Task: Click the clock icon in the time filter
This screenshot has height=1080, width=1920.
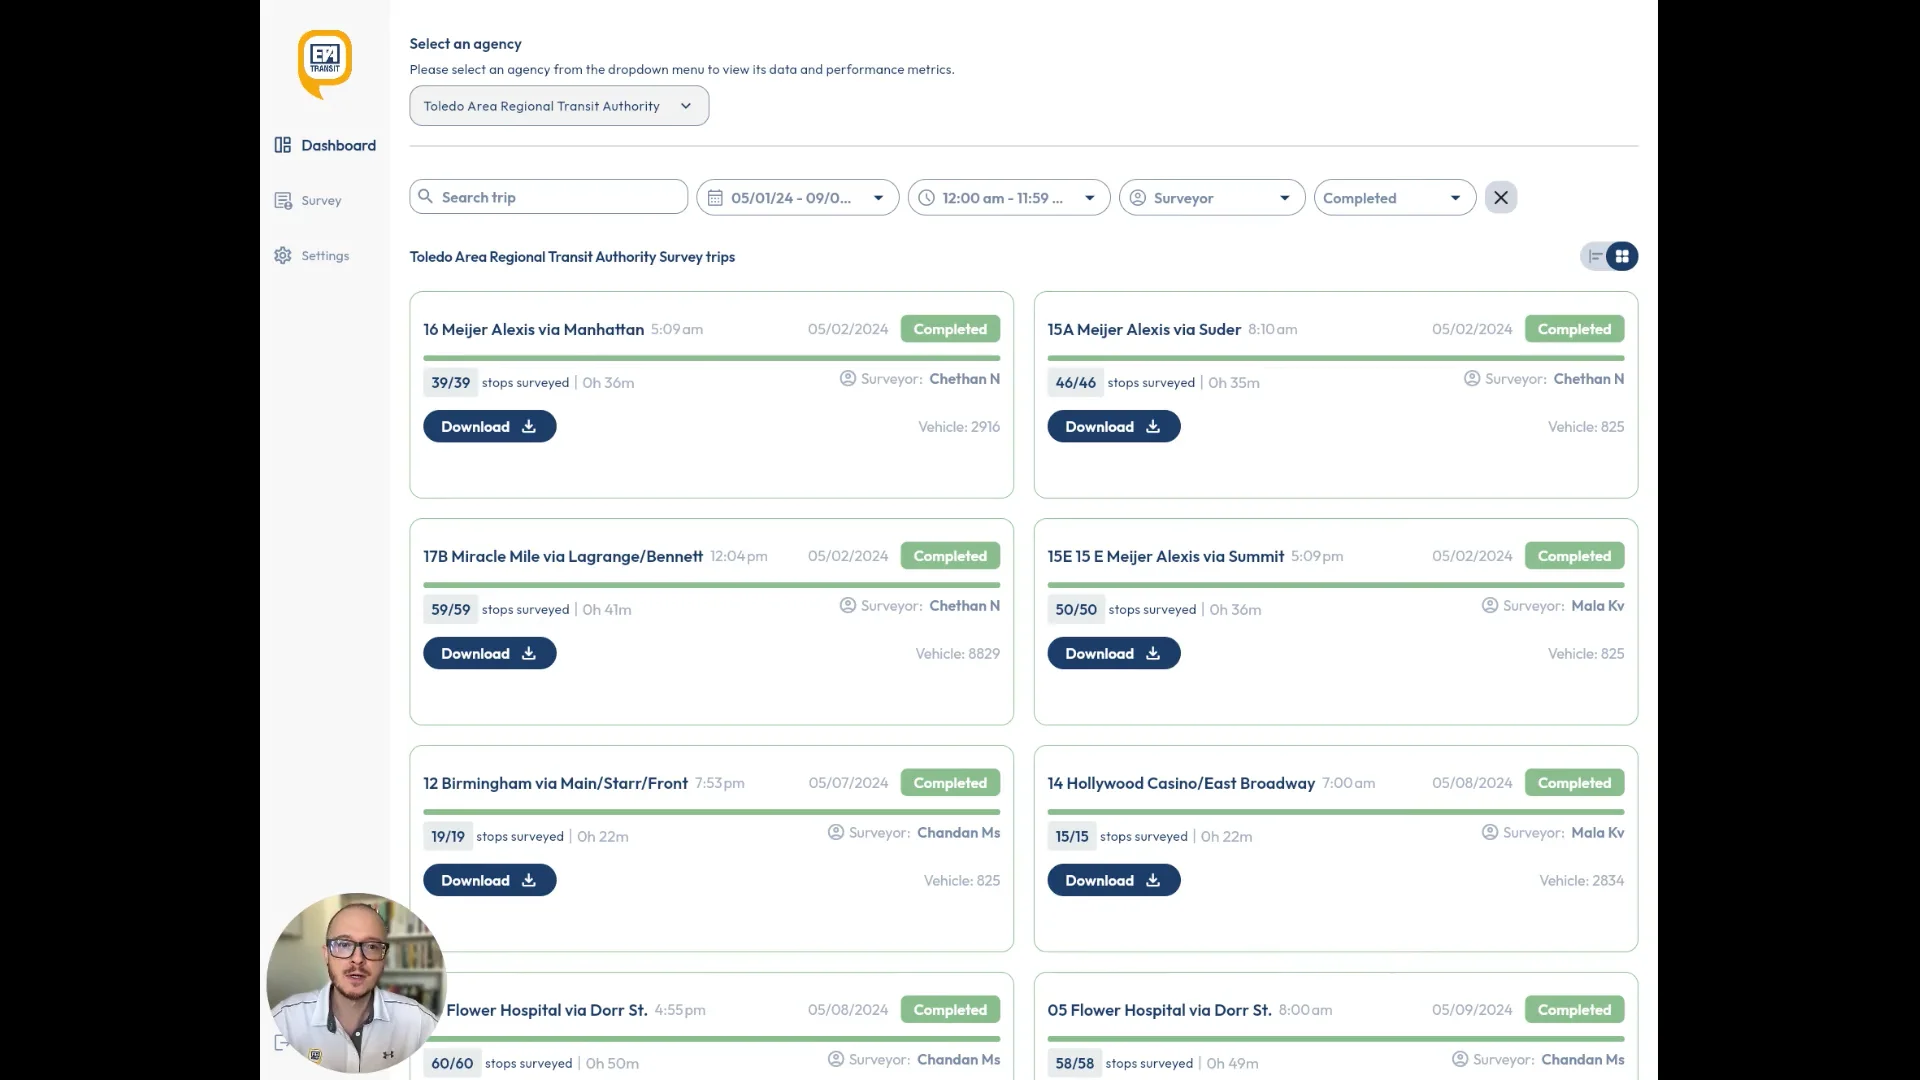Action: coord(927,198)
